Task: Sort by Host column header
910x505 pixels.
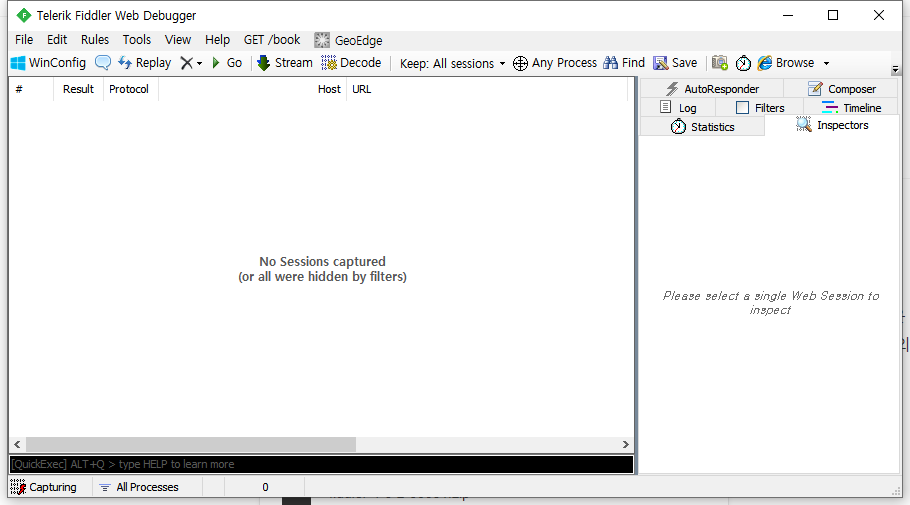Action: pyautogui.click(x=252, y=89)
